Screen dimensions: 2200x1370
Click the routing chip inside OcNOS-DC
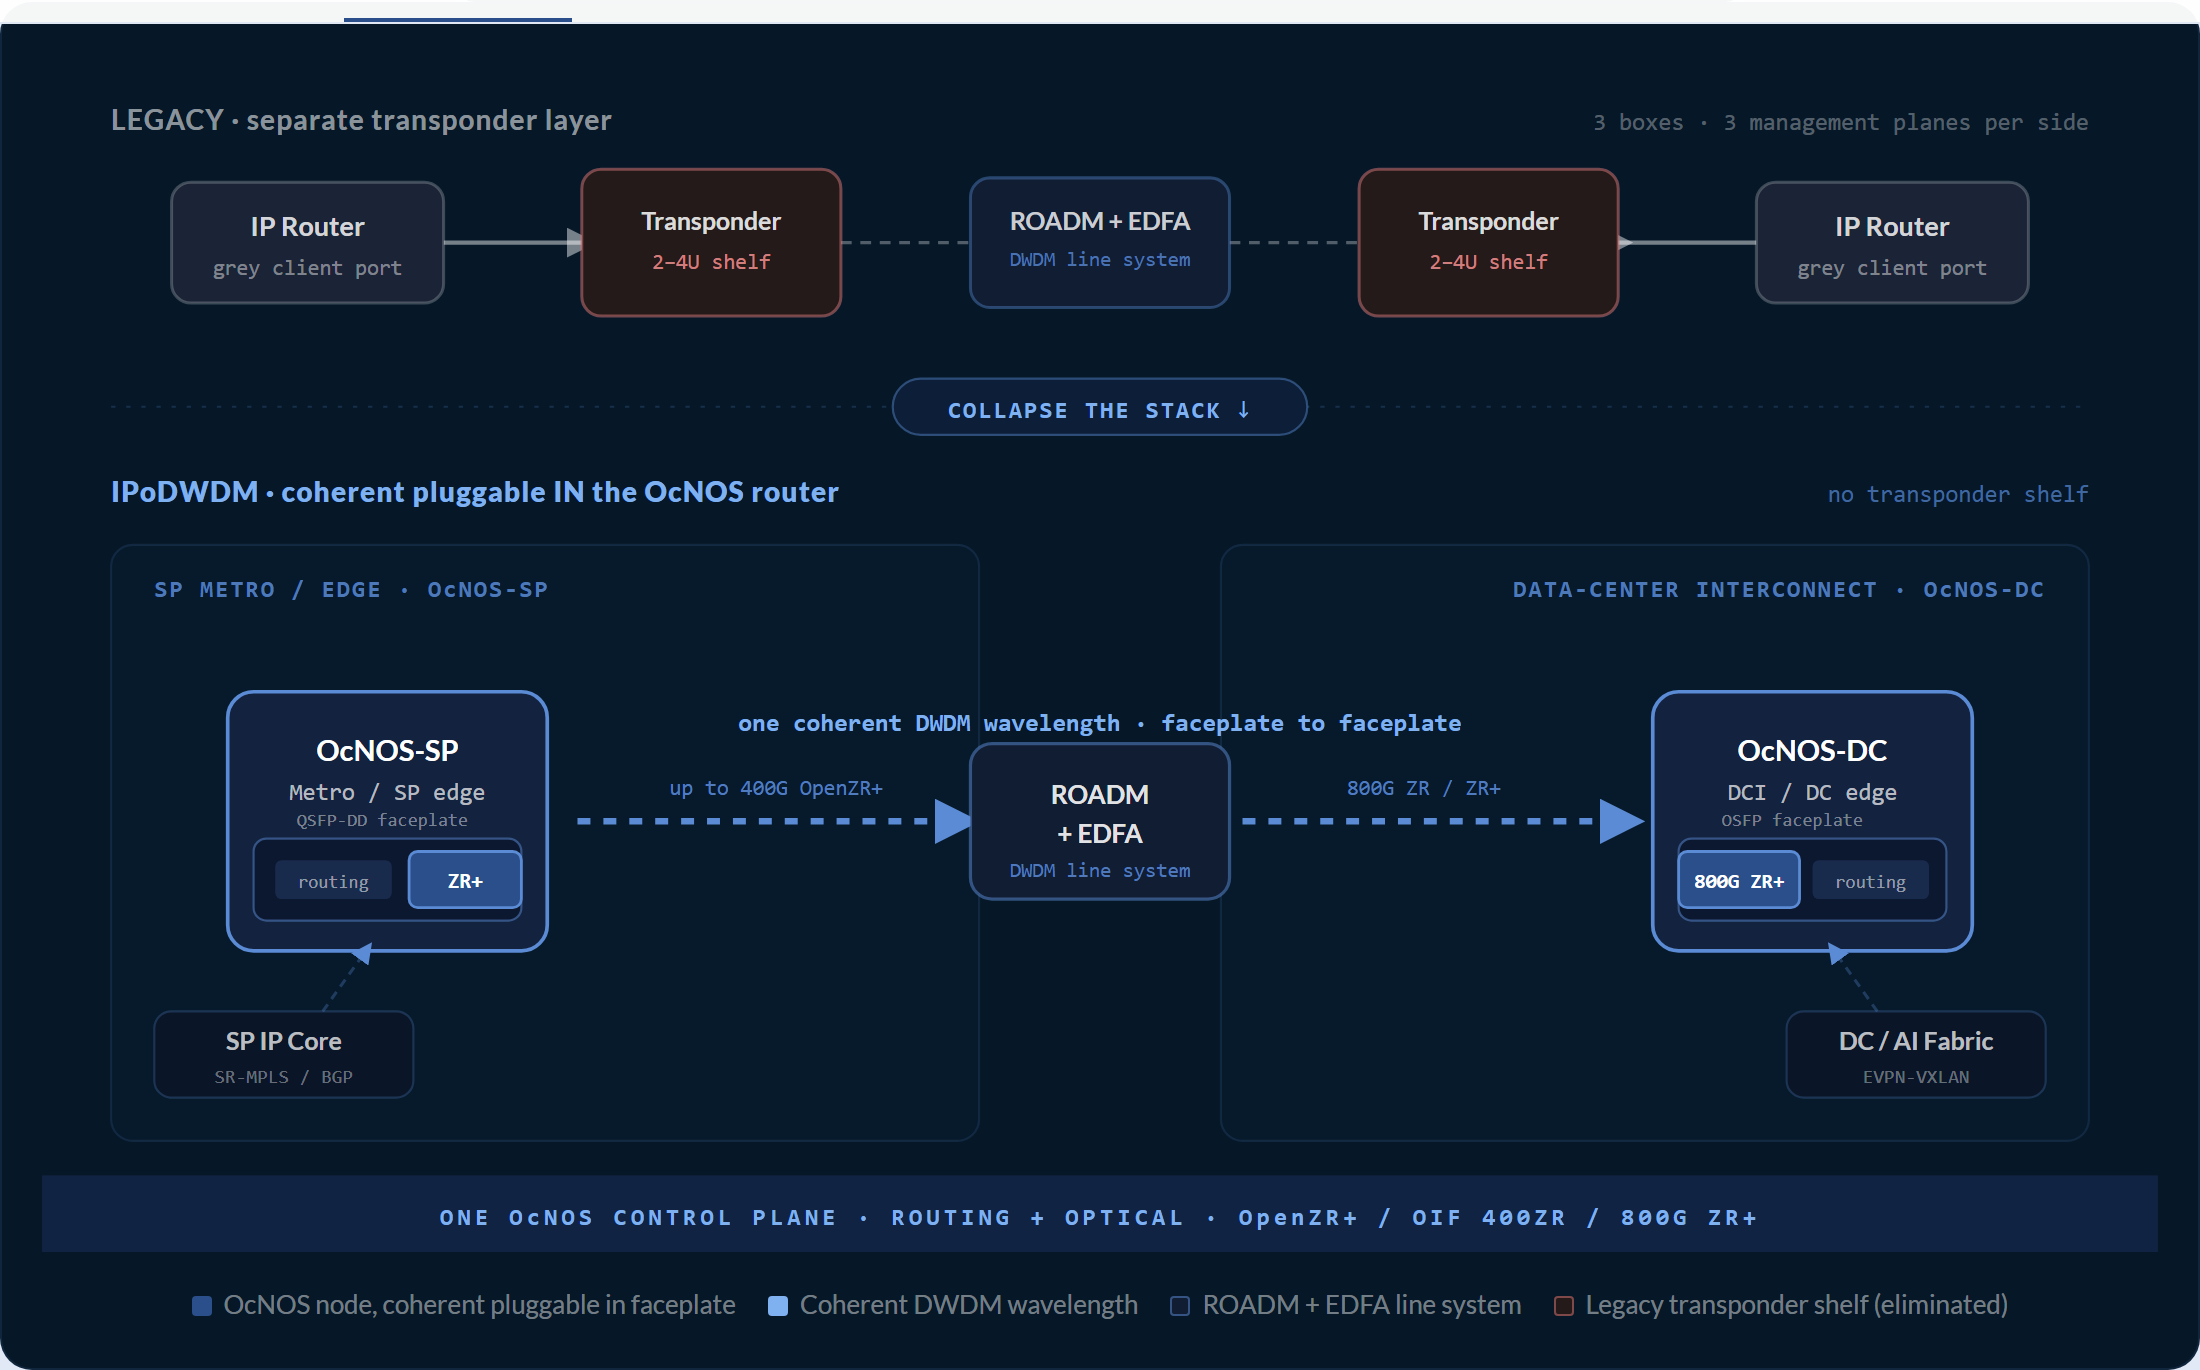1870,881
